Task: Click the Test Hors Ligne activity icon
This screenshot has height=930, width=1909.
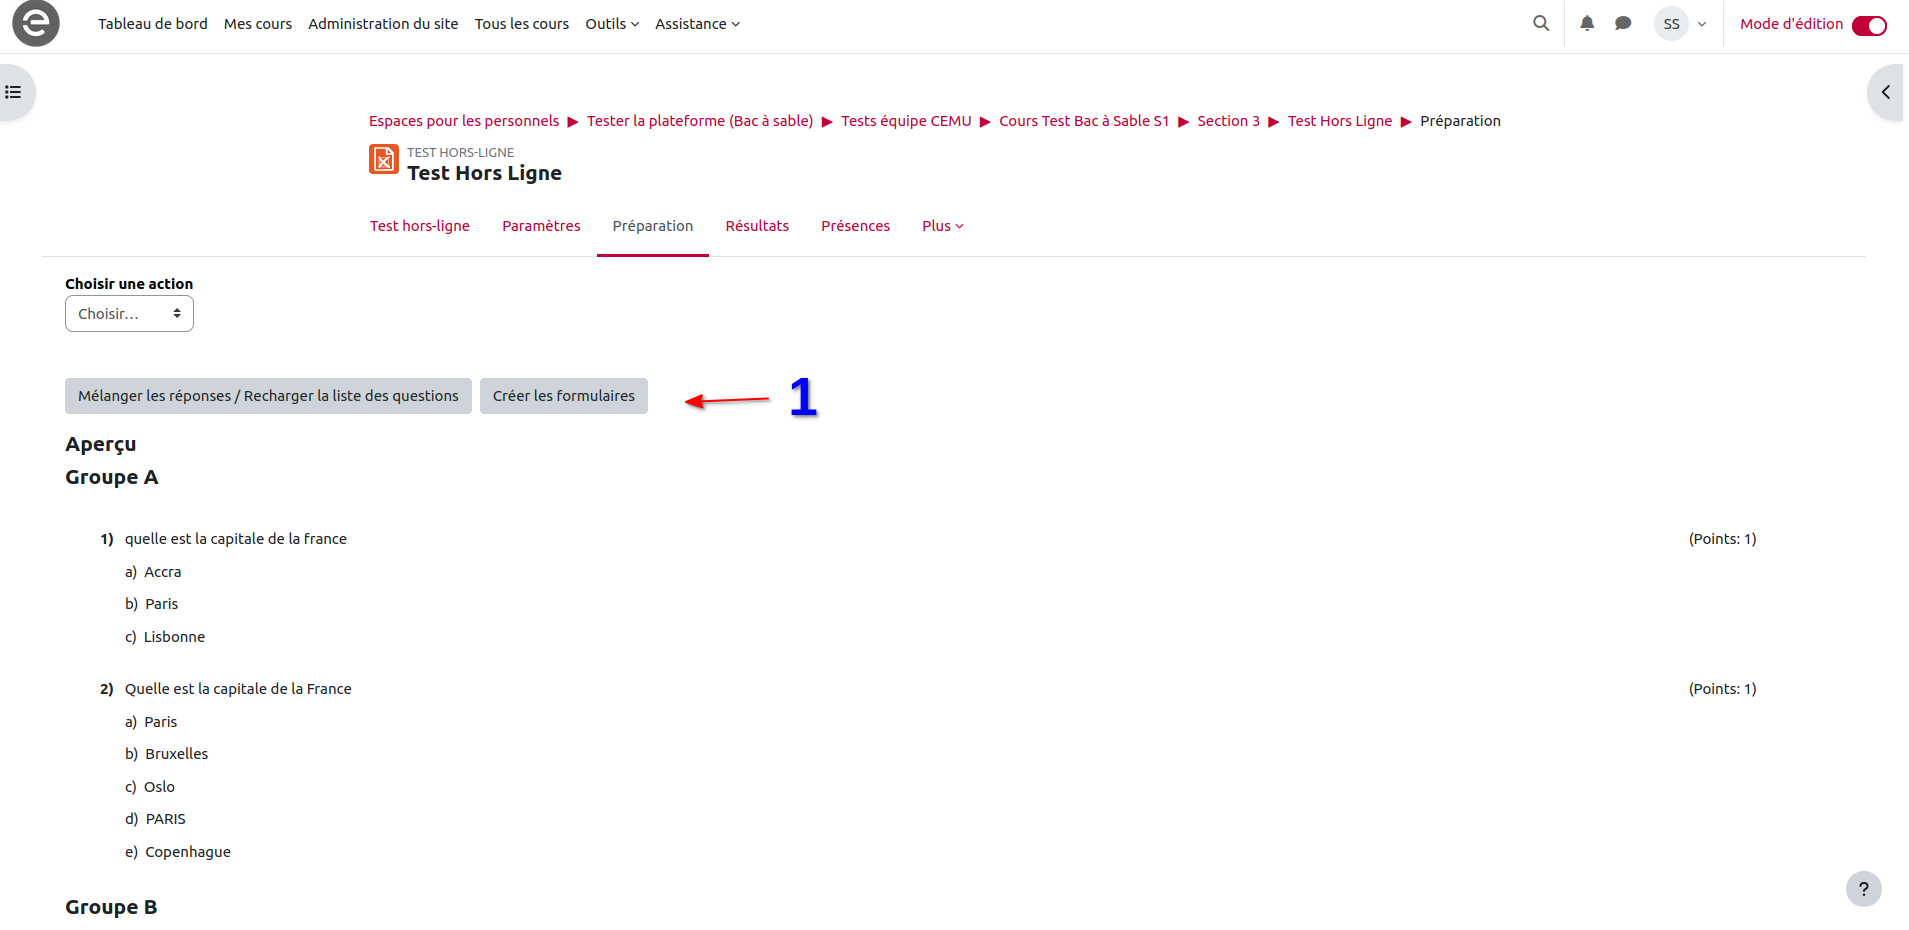Action: click(384, 159)
